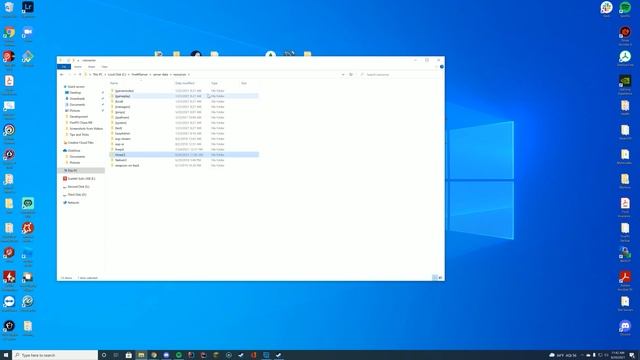Open the notification center icon

(x=631, y=355)
